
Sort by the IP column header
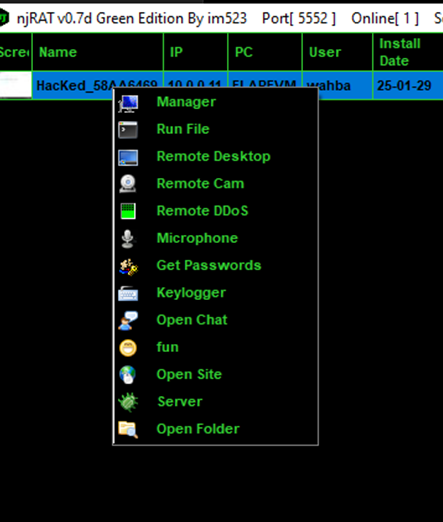click(196, 52)
